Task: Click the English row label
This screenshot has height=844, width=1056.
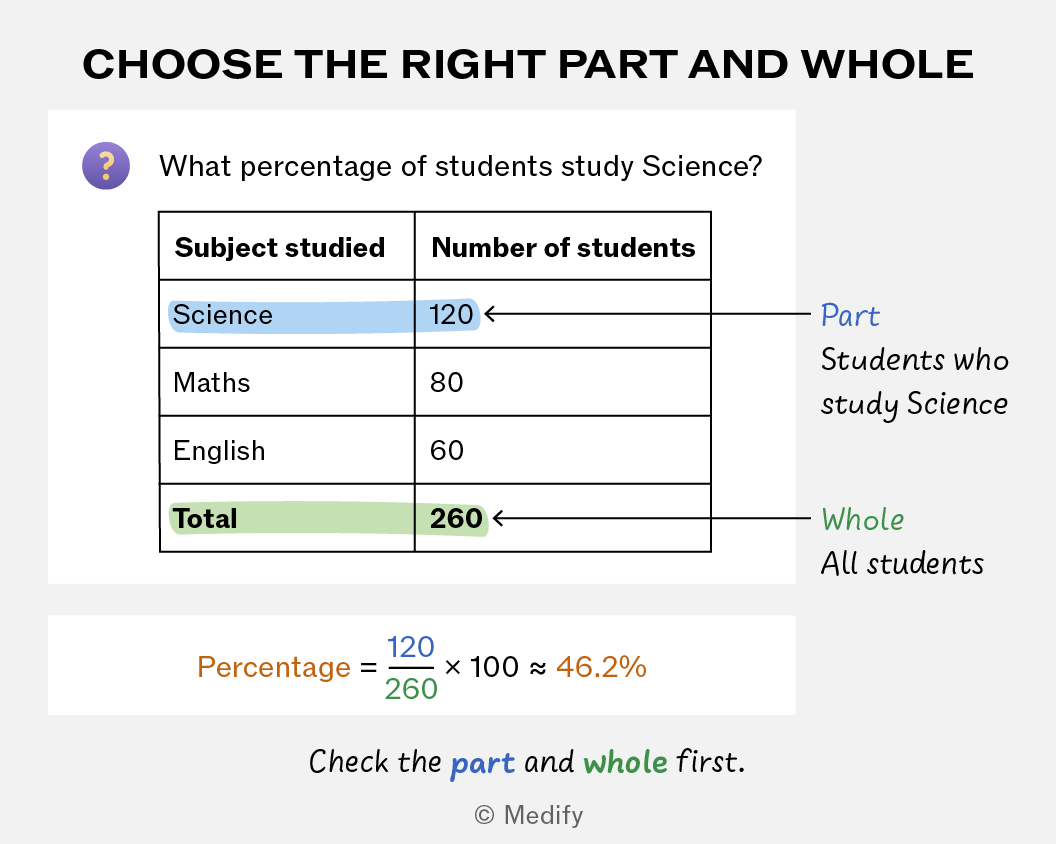Action: click(219, 451)
